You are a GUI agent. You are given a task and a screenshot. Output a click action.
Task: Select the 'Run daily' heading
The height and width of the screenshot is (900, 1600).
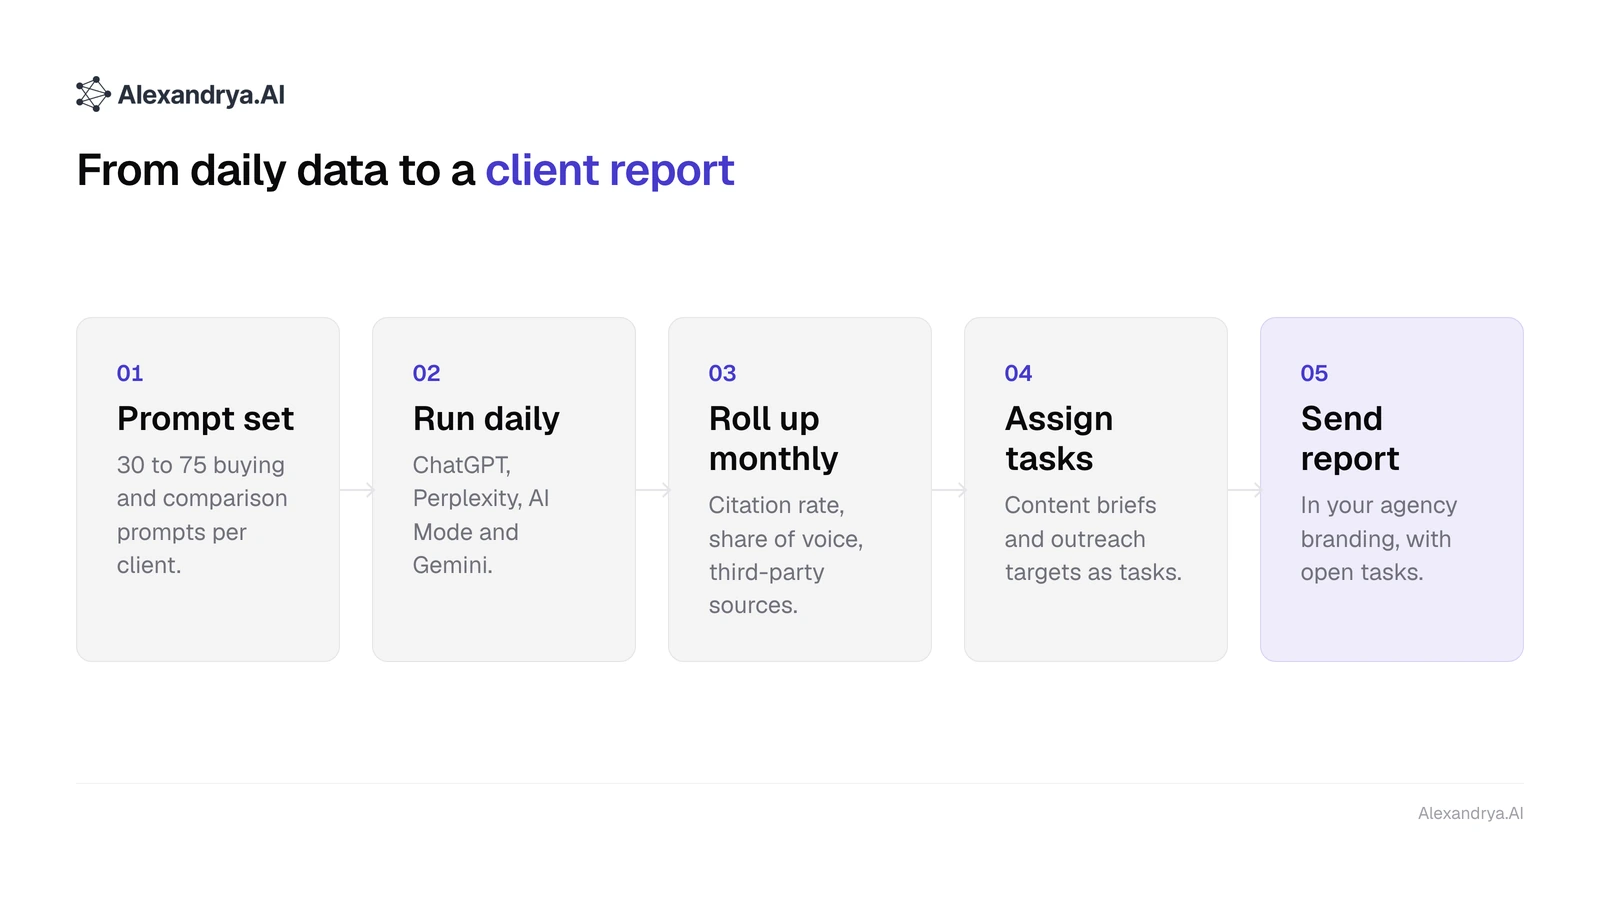(486, 418)
